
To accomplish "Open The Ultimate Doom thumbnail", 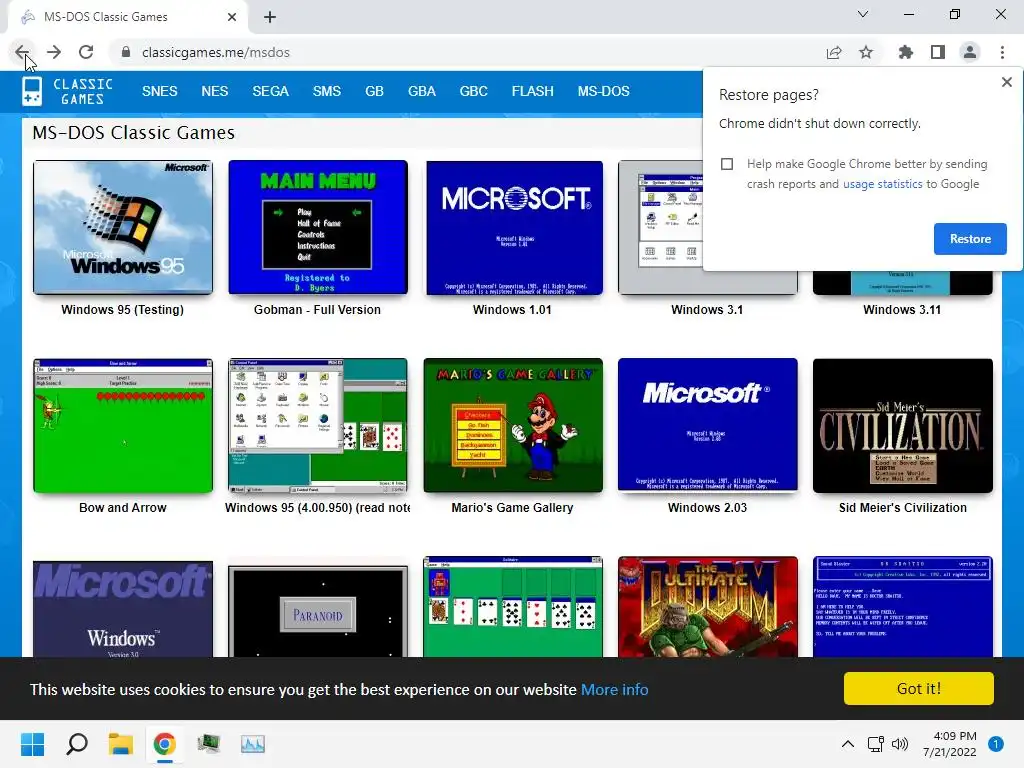I will [708, 607].
